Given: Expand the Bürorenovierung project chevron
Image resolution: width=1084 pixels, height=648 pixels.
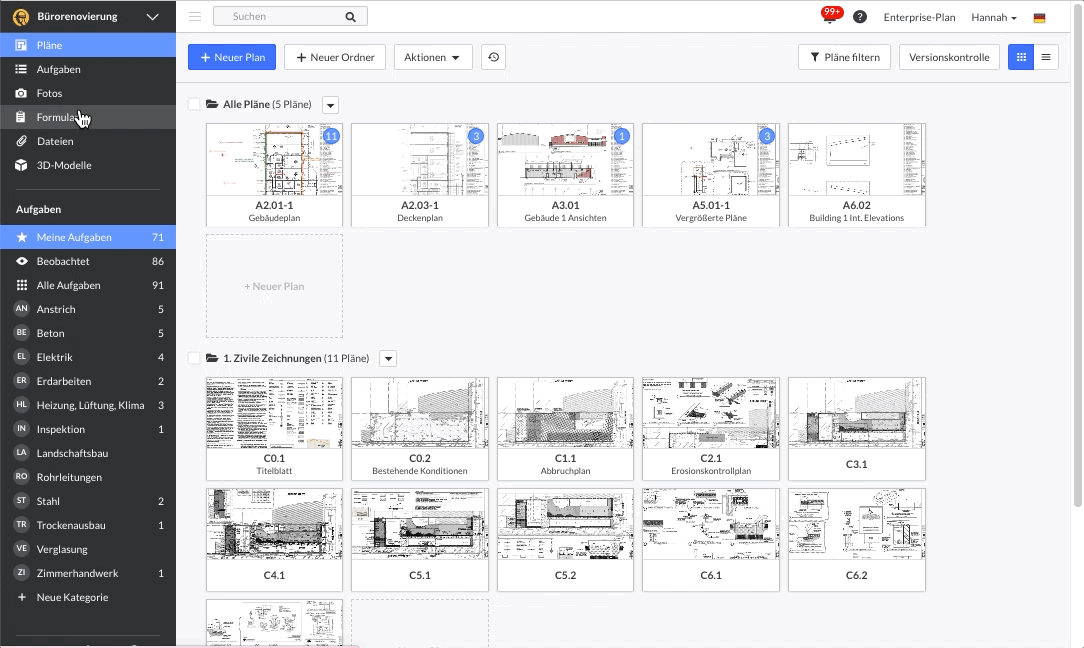Looking at the screenshot, I should point(153,17).
